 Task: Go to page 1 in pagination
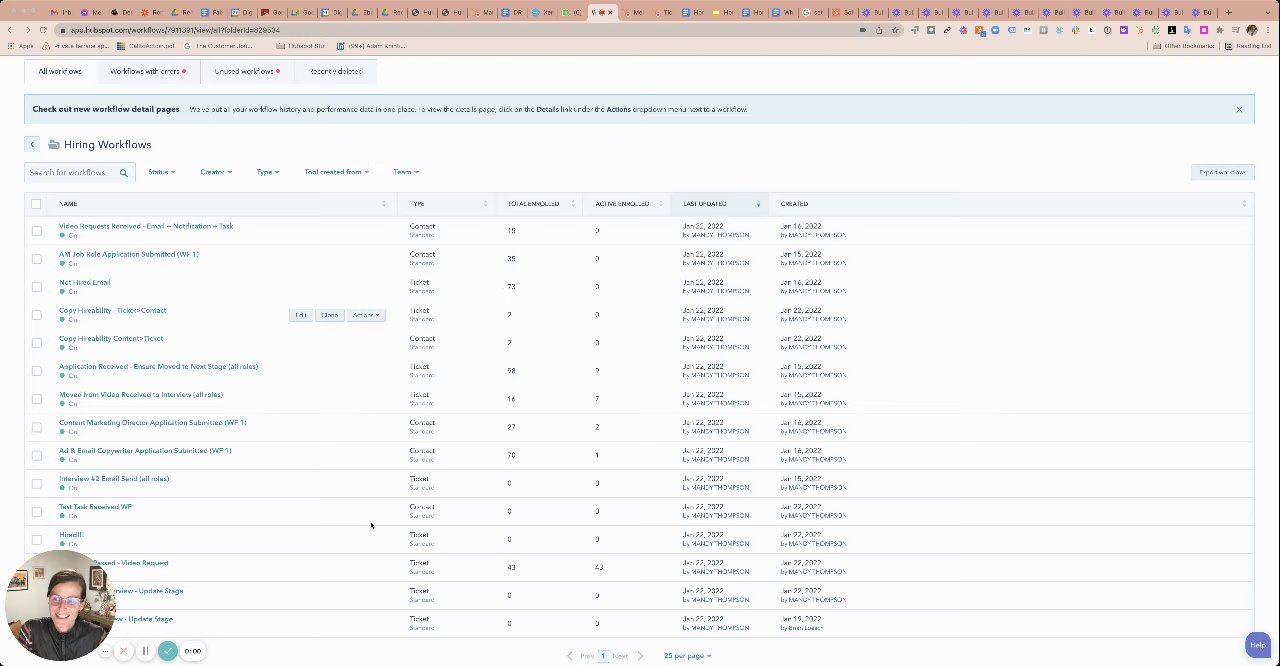click(x=603, y=656)
